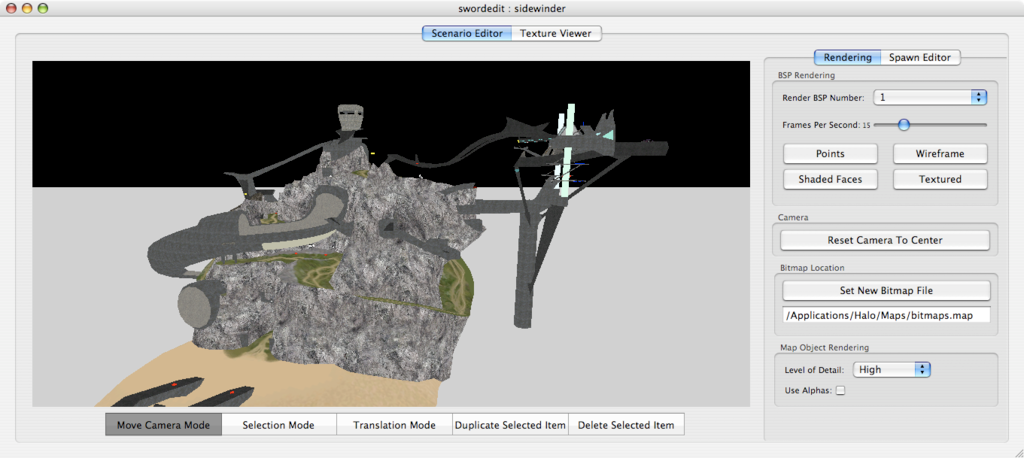Focus the bitmaps.map path field
The height and width of the screenshot is (458, 1024).
[886, 316]
